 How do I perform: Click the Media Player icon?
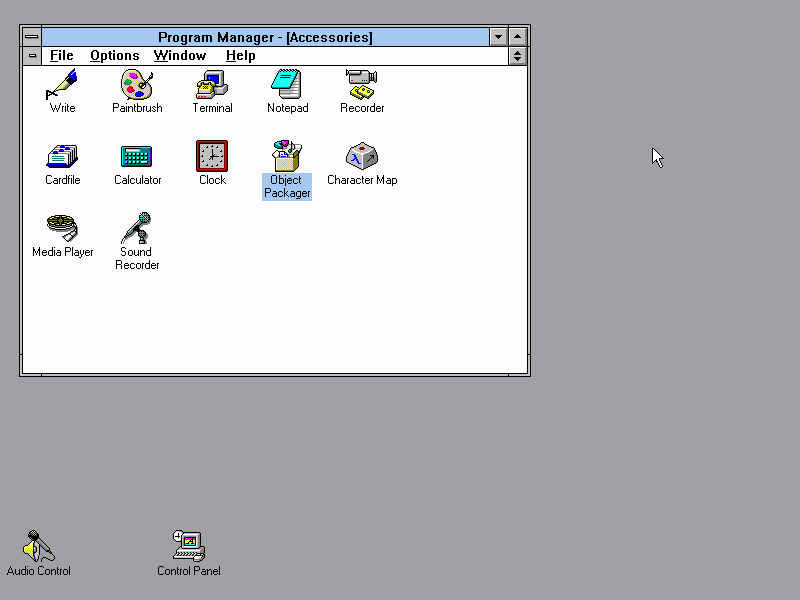click(x=62, y=229)
